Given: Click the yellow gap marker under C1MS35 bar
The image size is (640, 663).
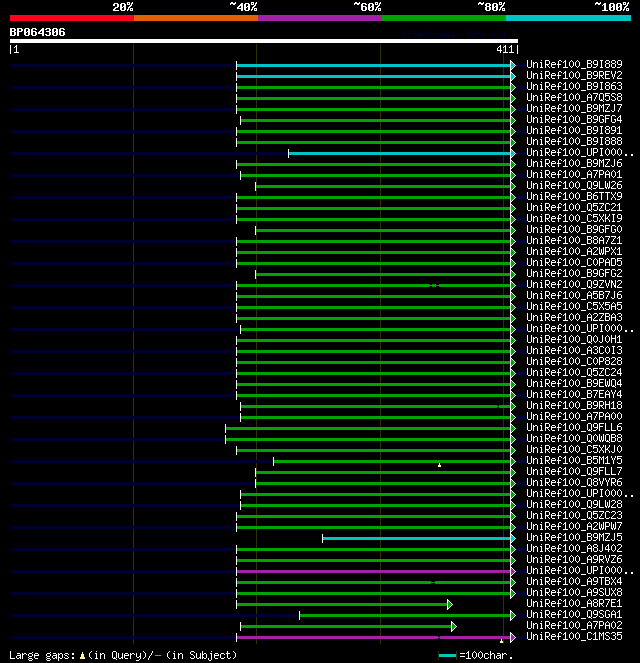Looking at the screenshot, I should 501,641.
